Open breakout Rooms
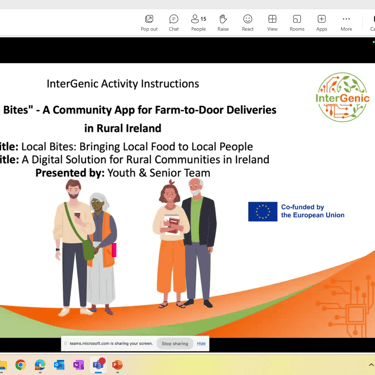Screen dimensions: 375x375 [297, 23]
